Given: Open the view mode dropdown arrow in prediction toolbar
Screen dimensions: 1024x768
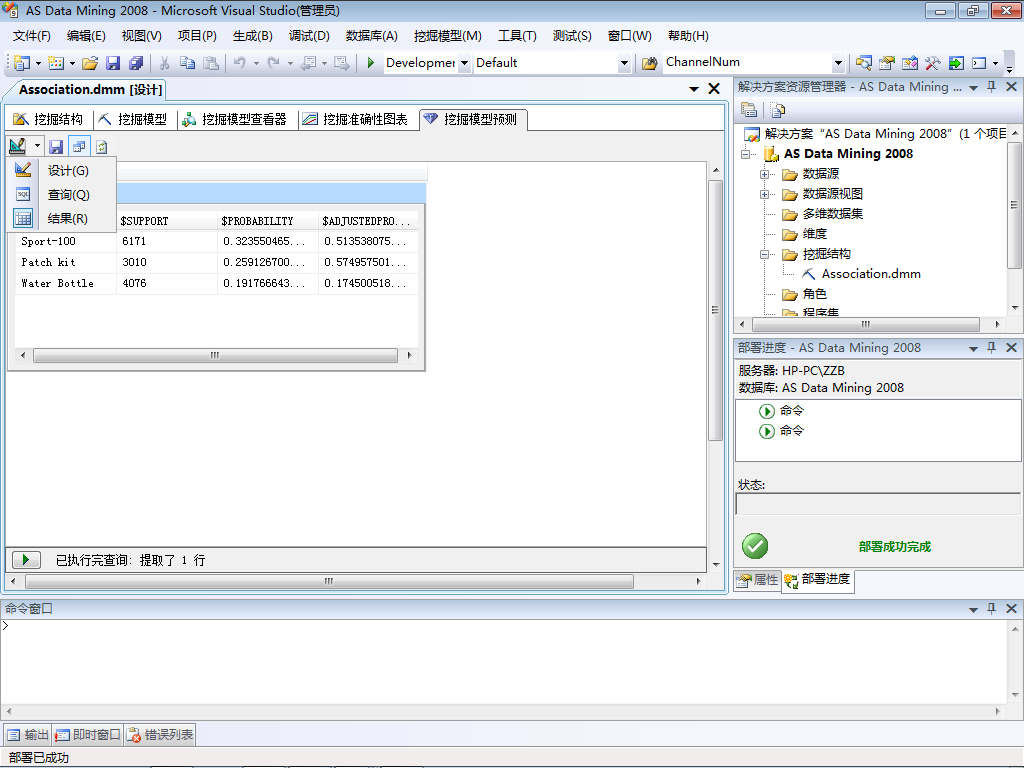Looking at the screenshot, I should click(37, 147).
